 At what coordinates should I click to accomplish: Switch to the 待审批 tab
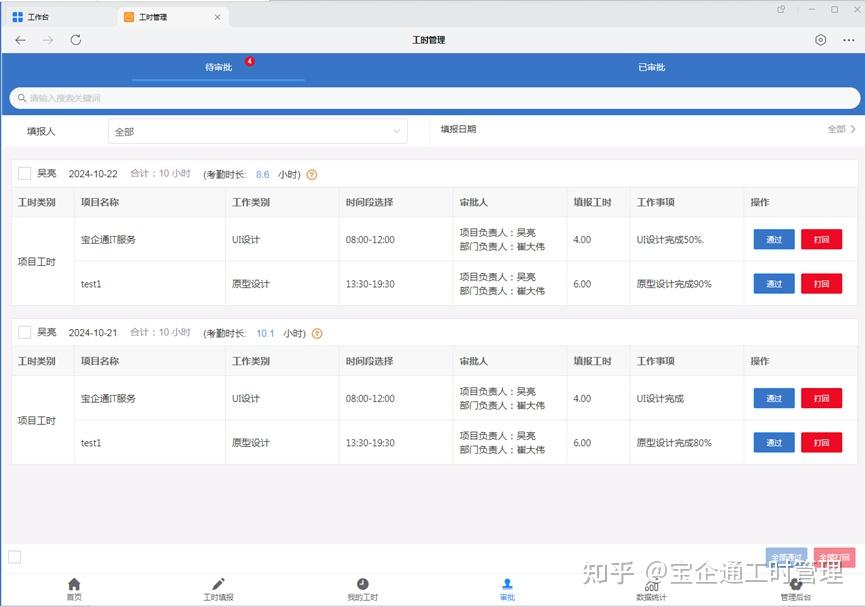pos(218,67)
